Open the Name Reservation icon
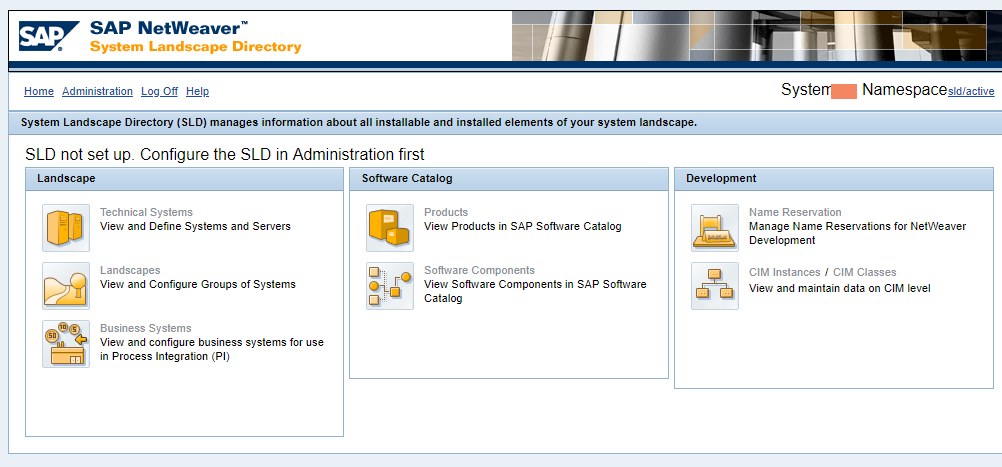Image resolution: width=1002 pixels, height=467 pixels. pyautogui.click(x=715, y=228)
